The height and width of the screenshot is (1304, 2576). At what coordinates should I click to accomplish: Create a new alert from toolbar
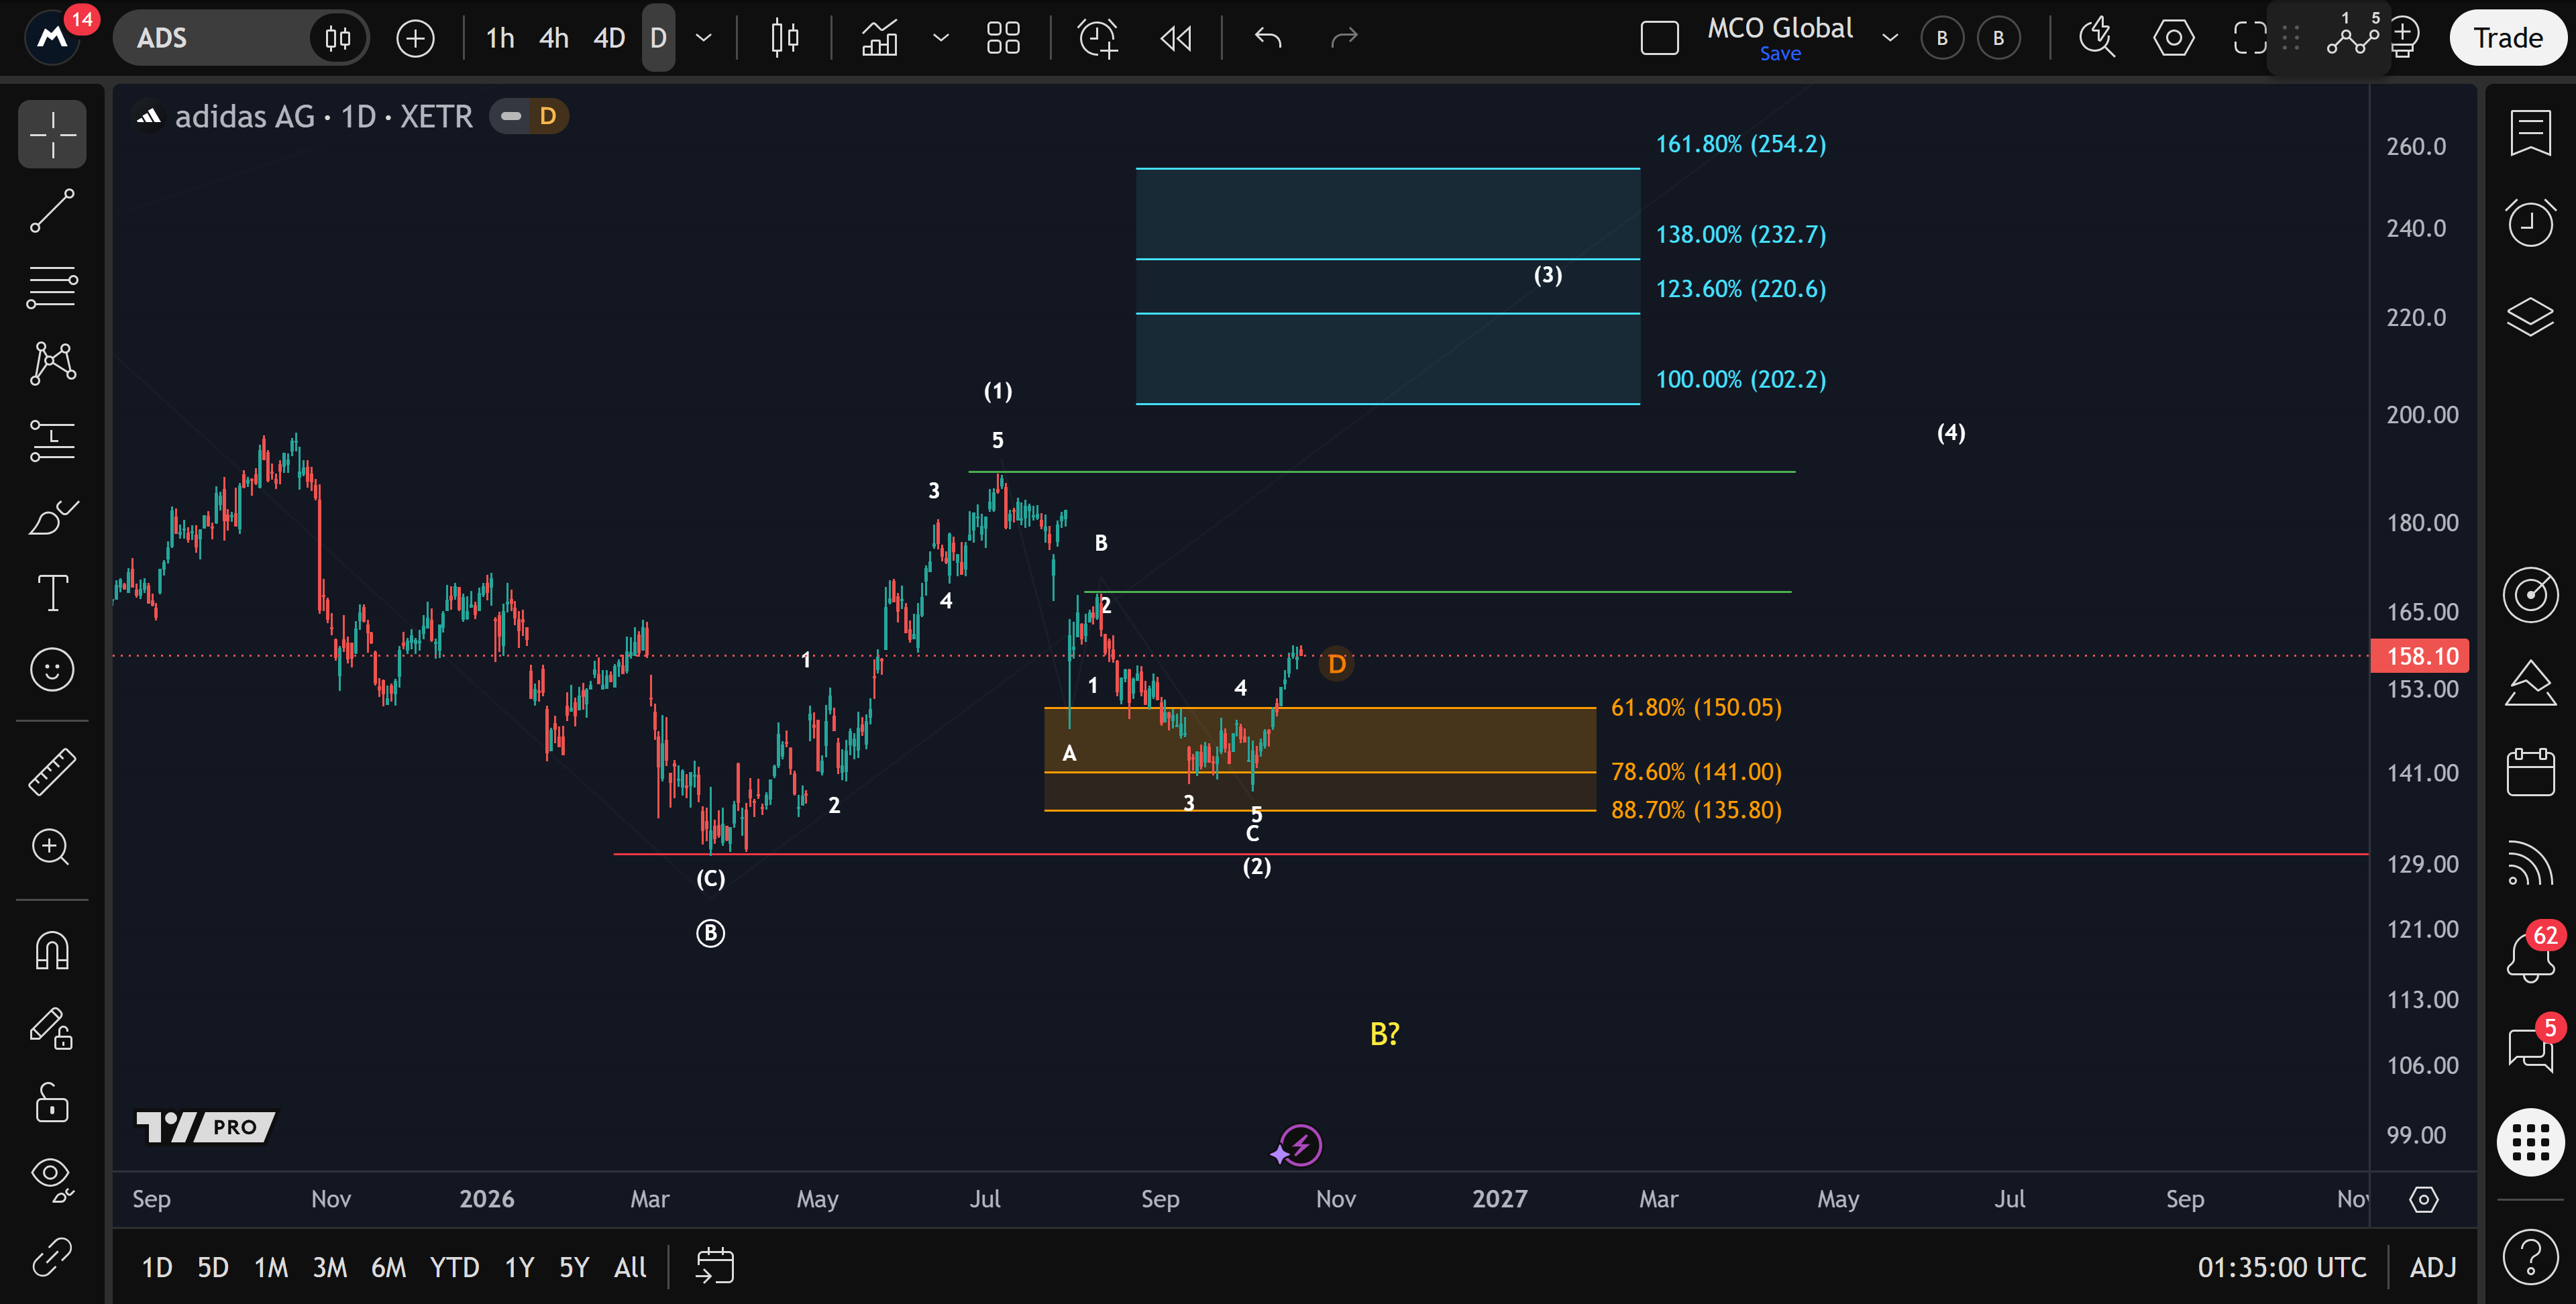(x=1098, y=38)
